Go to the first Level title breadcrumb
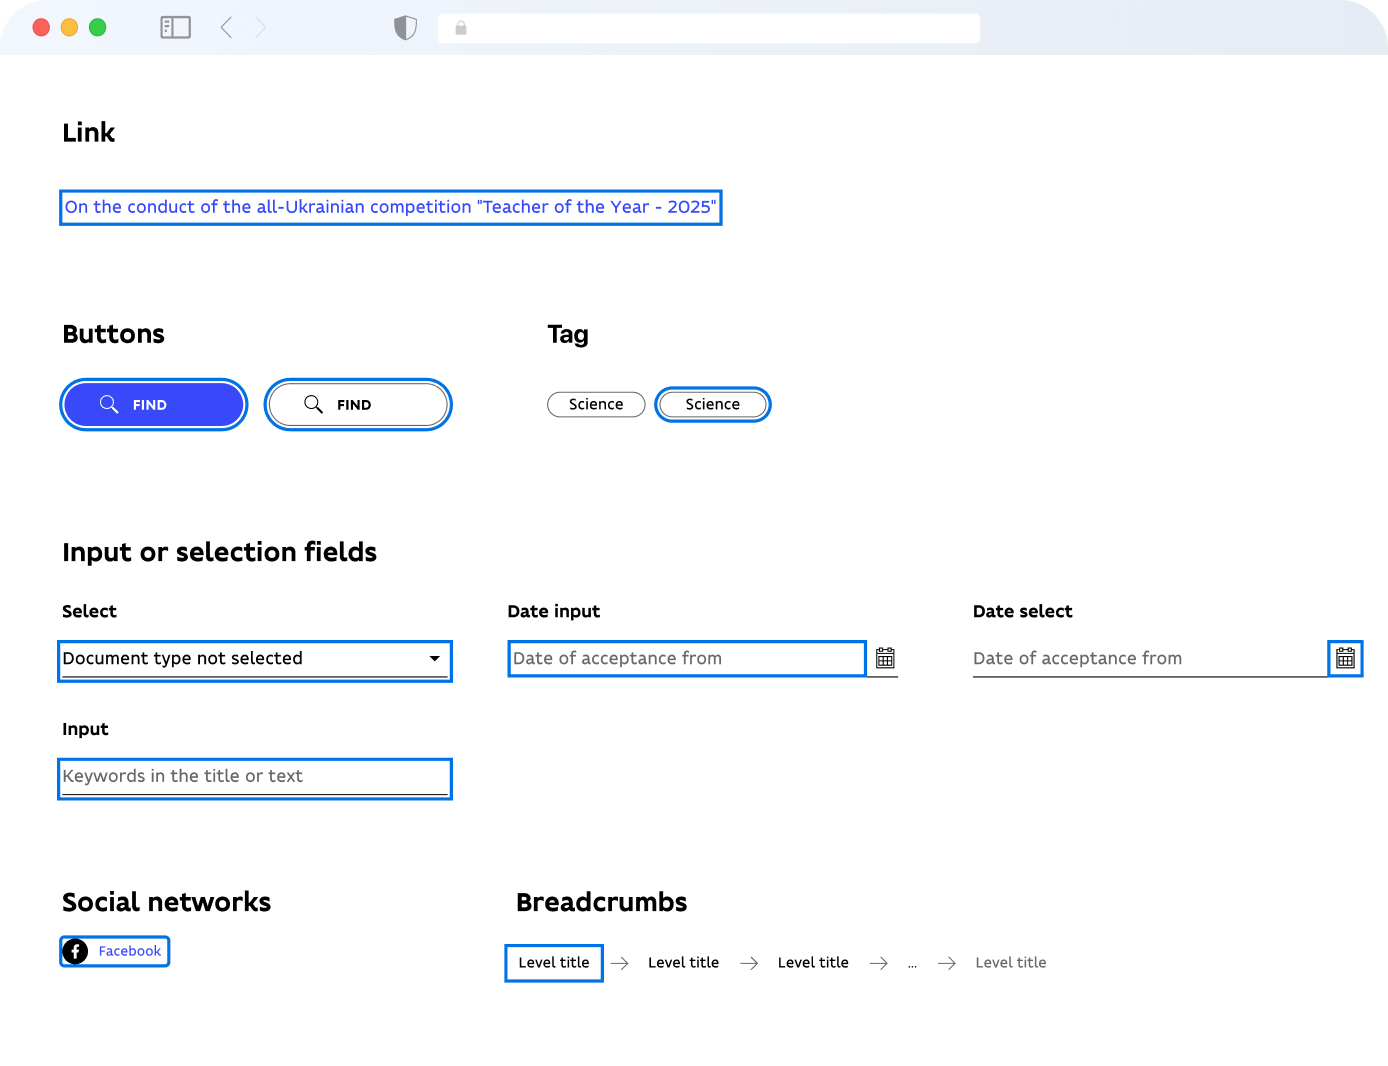Image resolution: width=1388 pixels, height=1066 pixels. pyautogui.click(x=554, y=962)
